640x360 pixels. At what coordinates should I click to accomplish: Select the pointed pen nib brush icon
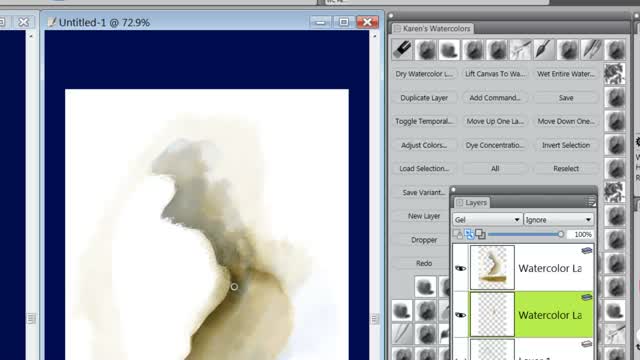[544, 50]
